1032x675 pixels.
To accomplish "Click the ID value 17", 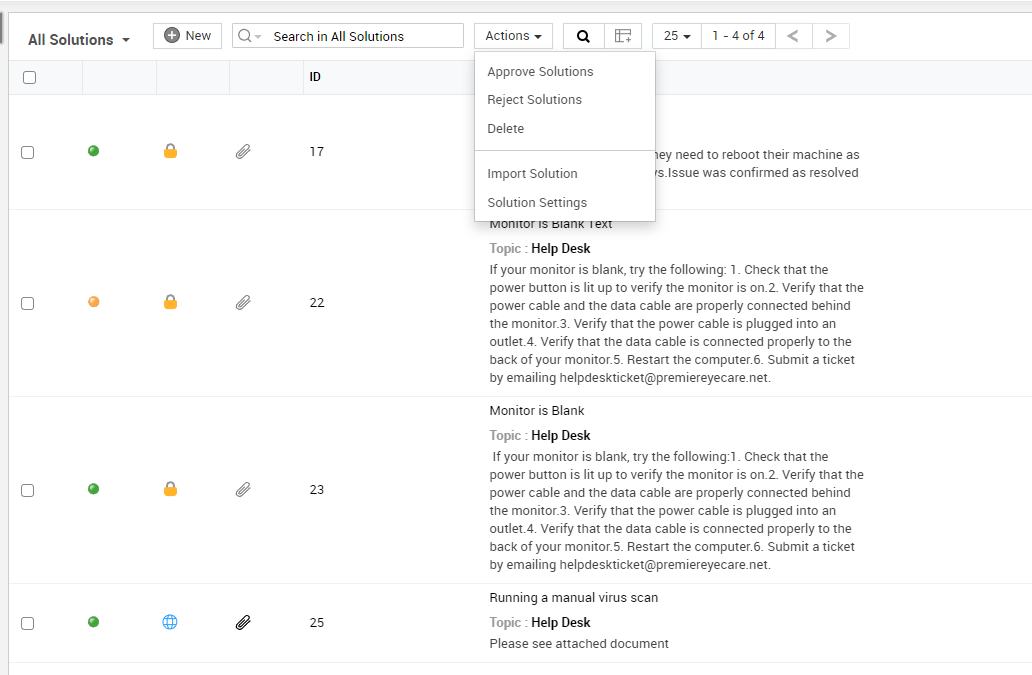I will 317,152.
